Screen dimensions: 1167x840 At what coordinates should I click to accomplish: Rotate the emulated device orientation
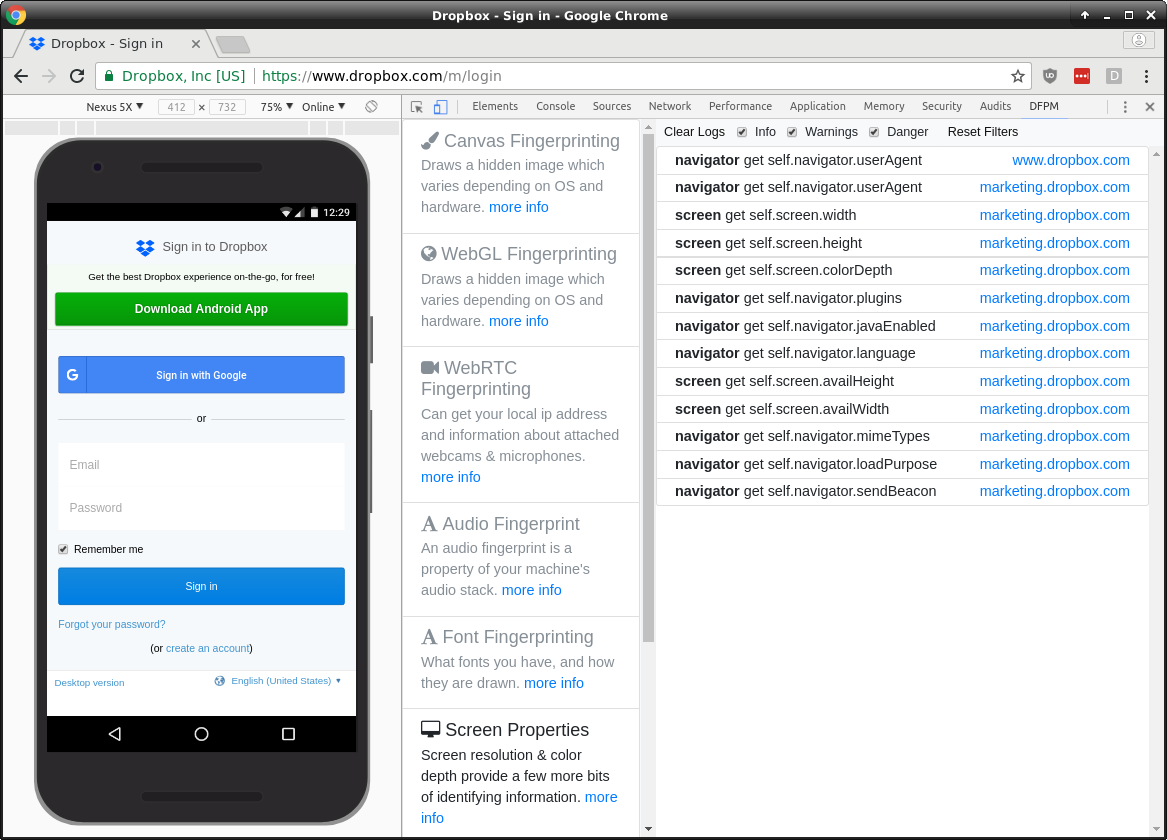pos(371,107)
